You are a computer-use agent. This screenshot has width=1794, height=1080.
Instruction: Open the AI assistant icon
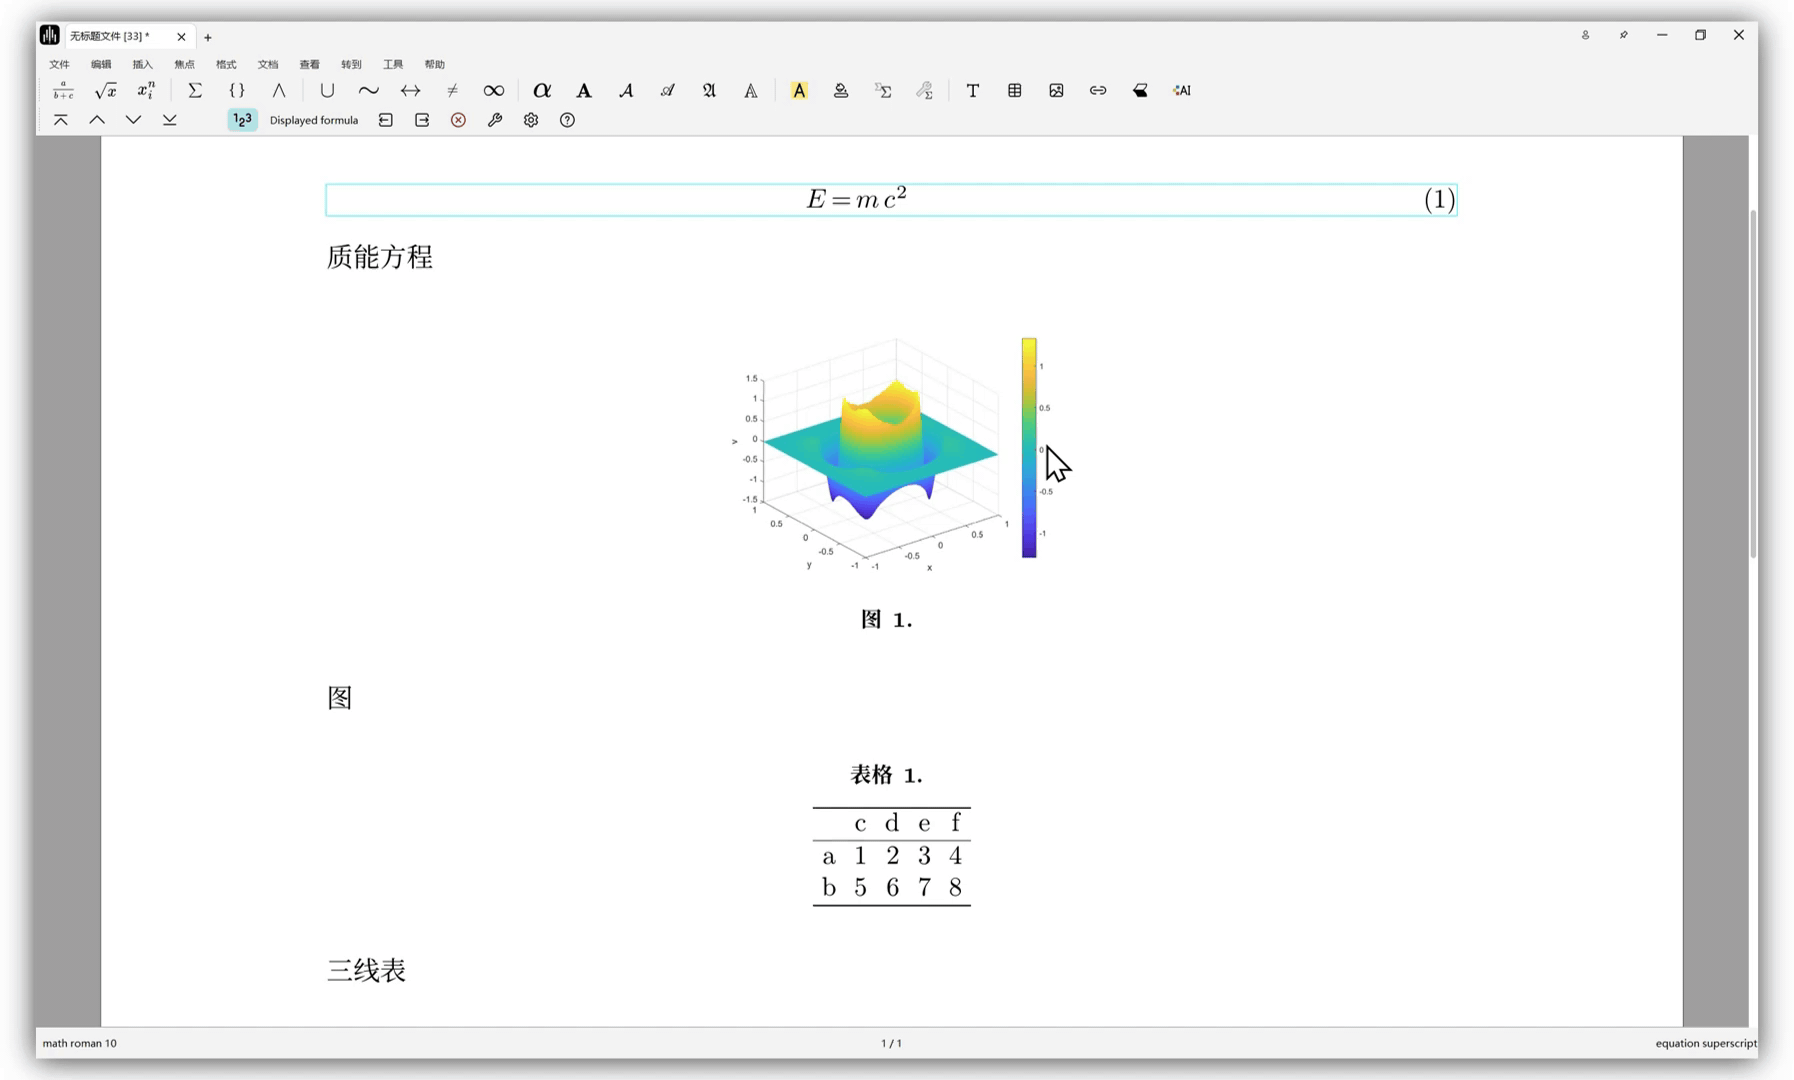tap(1182, 91)
